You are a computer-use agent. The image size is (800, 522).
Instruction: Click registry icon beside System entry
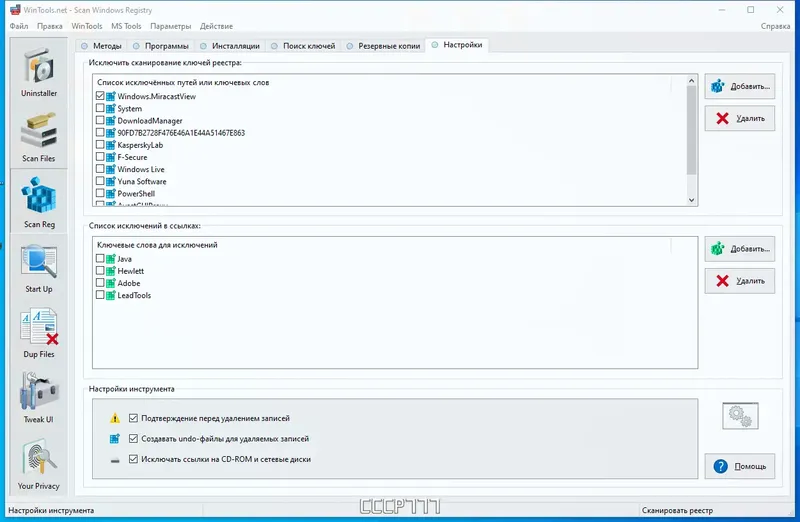tap(111, 108)
